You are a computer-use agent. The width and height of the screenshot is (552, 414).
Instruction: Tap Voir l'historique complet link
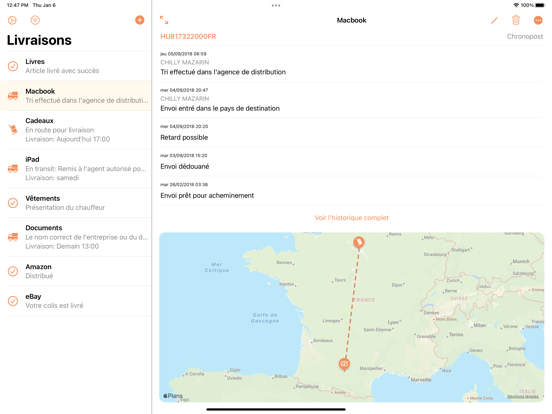coord(351,218)
